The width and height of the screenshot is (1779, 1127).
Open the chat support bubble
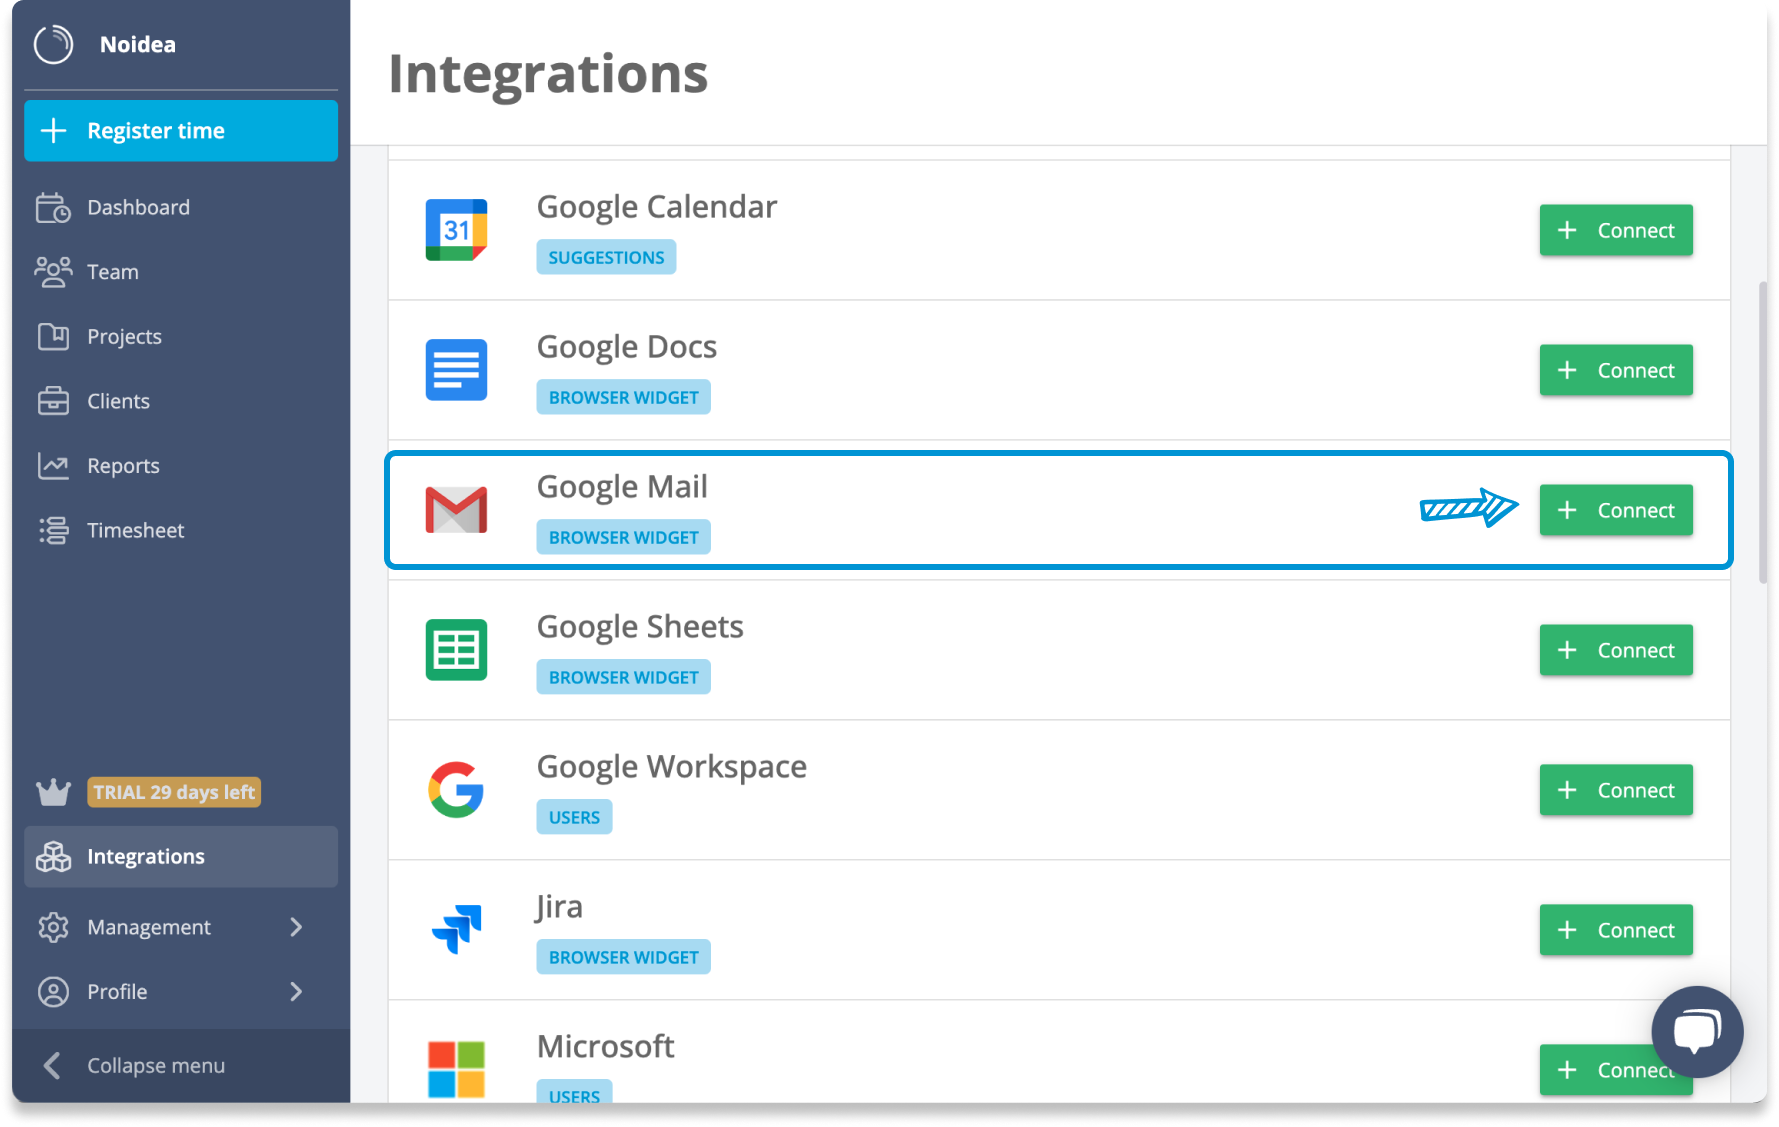pos(1697,1032)
